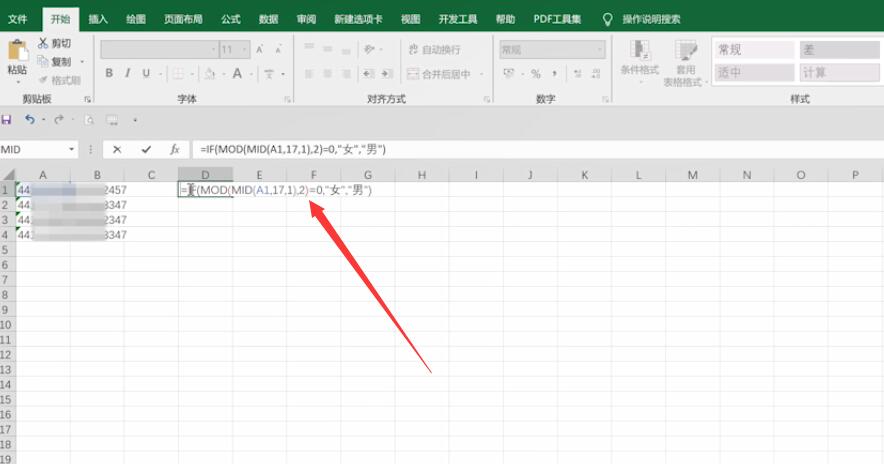
Task: Open the font name combo box
Action: 159,50
